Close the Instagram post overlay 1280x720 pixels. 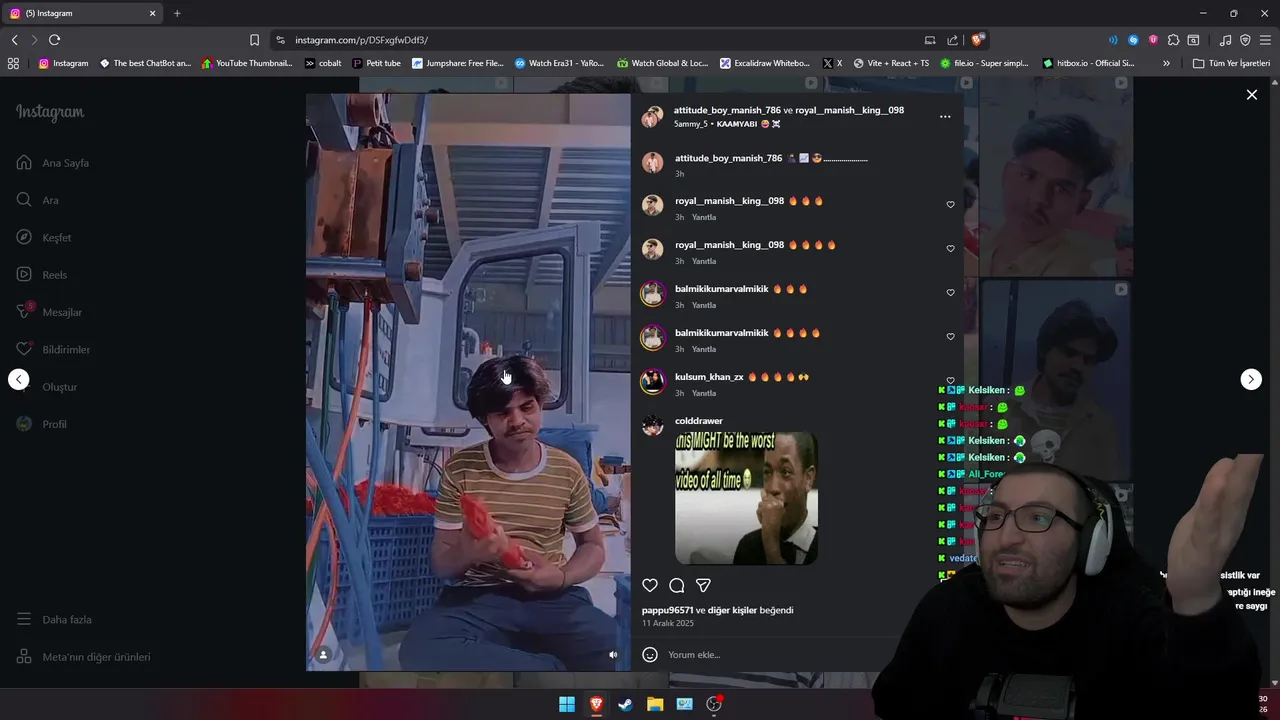tap(1252, 94)
